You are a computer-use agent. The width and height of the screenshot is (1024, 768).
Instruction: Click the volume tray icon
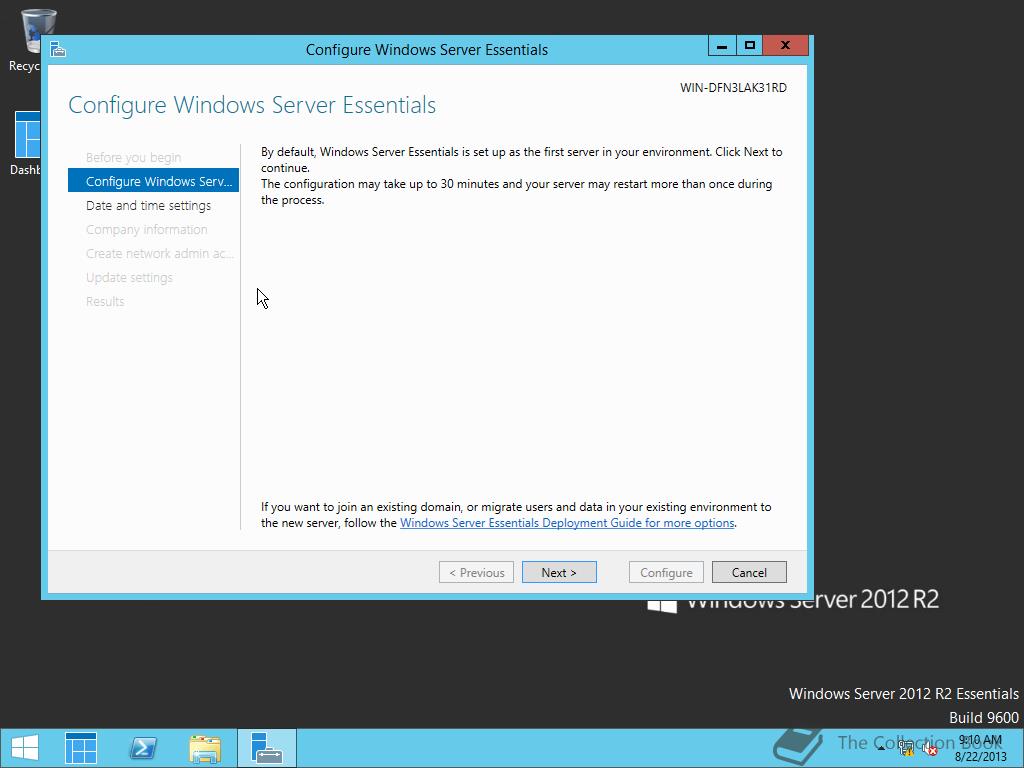click(x=930, y=749)
